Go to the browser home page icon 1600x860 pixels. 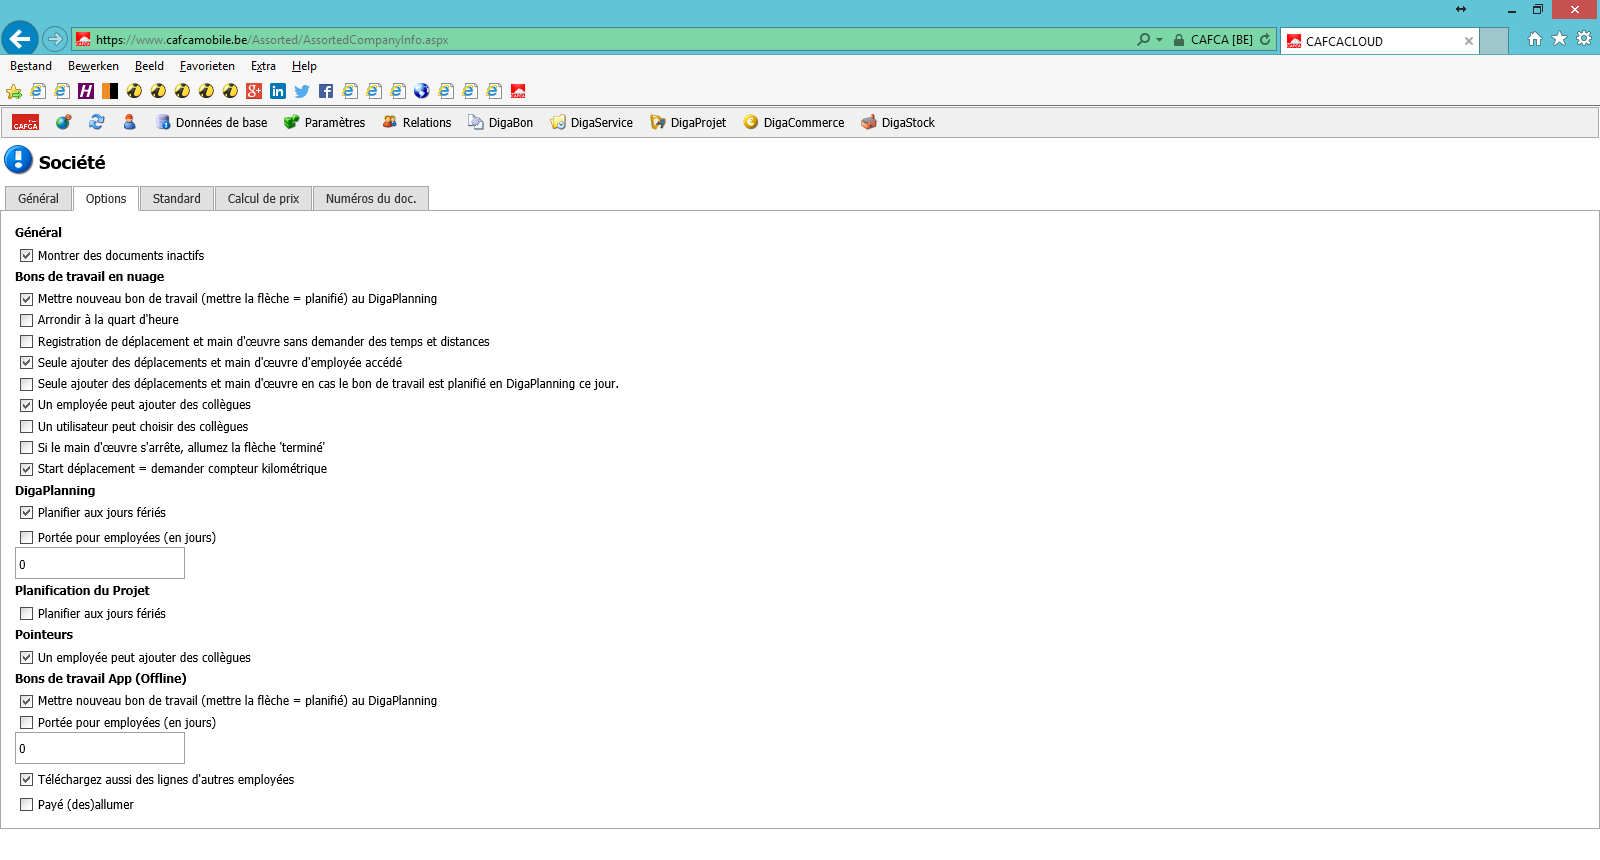pos(1535,39)
